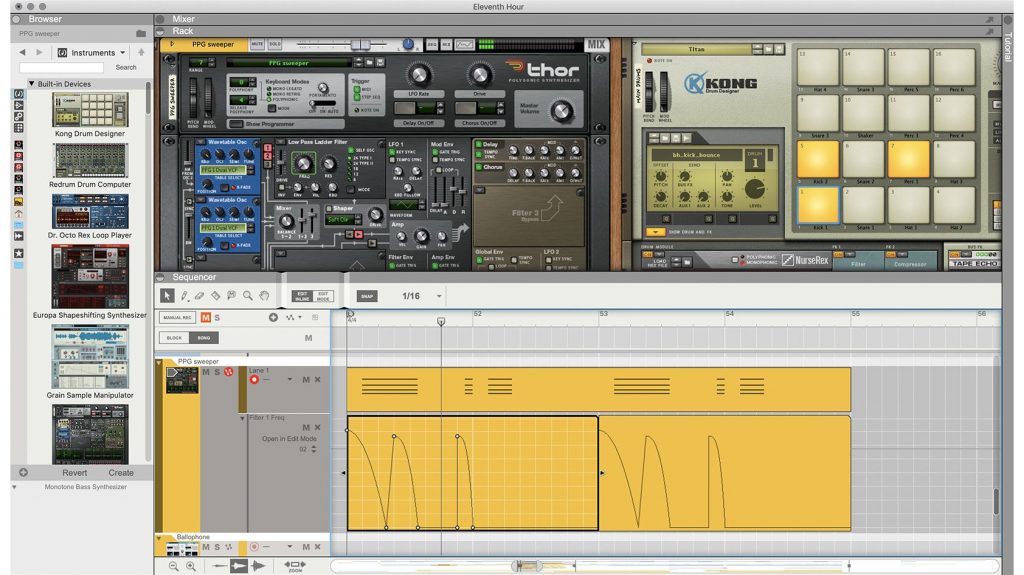
Task: Click the sequencer horizontal navigator scrollbar
Action: click(x=665, y=566)
